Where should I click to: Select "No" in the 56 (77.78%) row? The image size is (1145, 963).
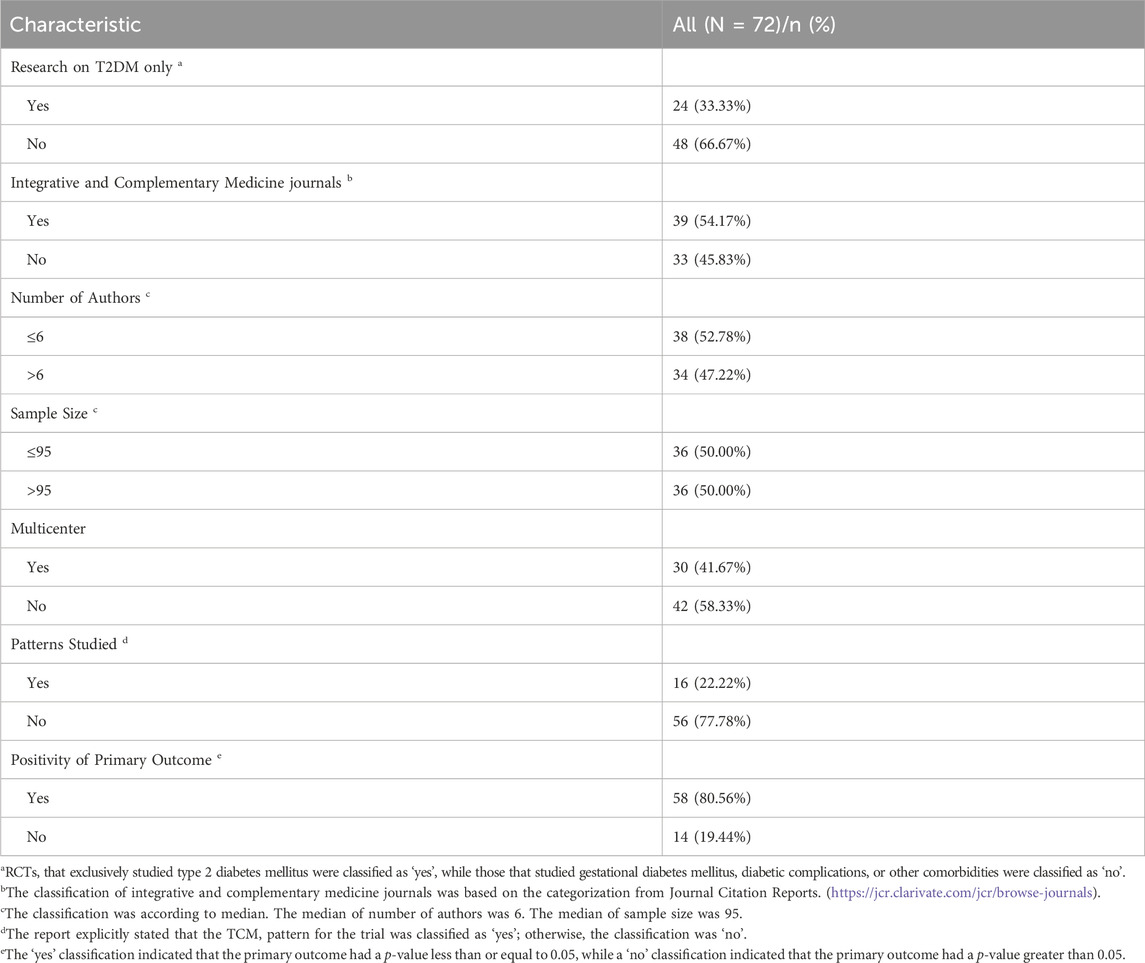(37, 721)
